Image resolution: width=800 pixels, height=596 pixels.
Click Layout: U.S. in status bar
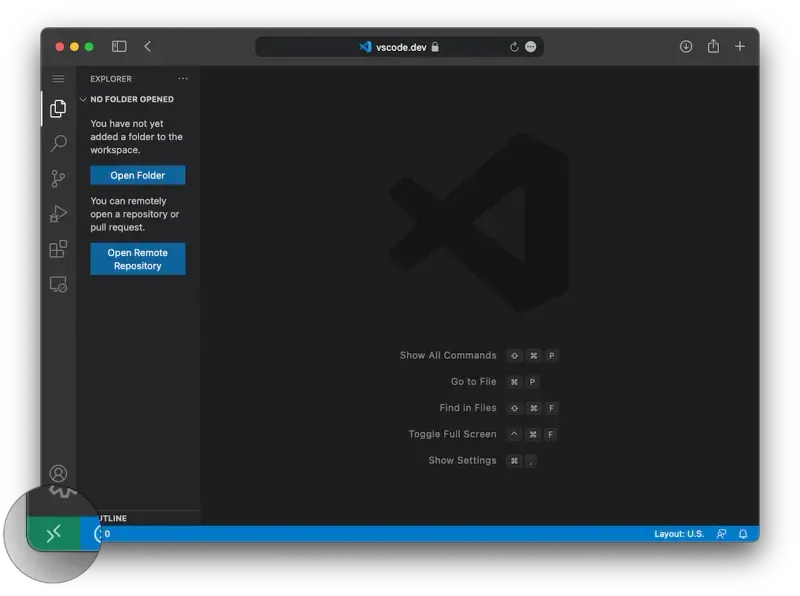pos(679,534)
